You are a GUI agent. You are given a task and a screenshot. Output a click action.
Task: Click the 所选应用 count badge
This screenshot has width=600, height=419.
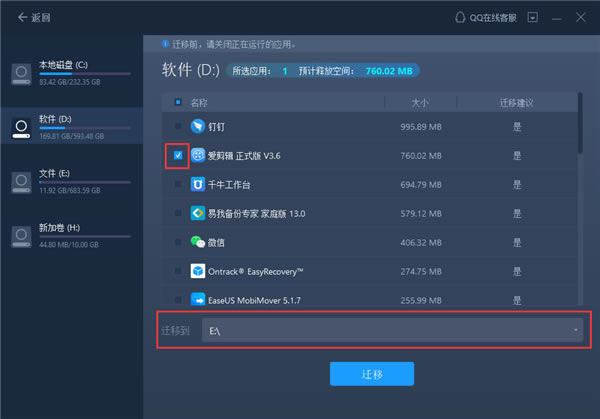pyautogui.click(x=285, y=71)
